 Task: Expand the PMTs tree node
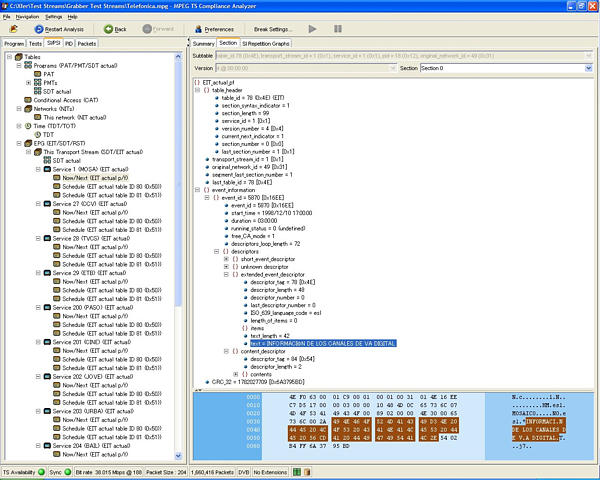click(x=29, y=82)
